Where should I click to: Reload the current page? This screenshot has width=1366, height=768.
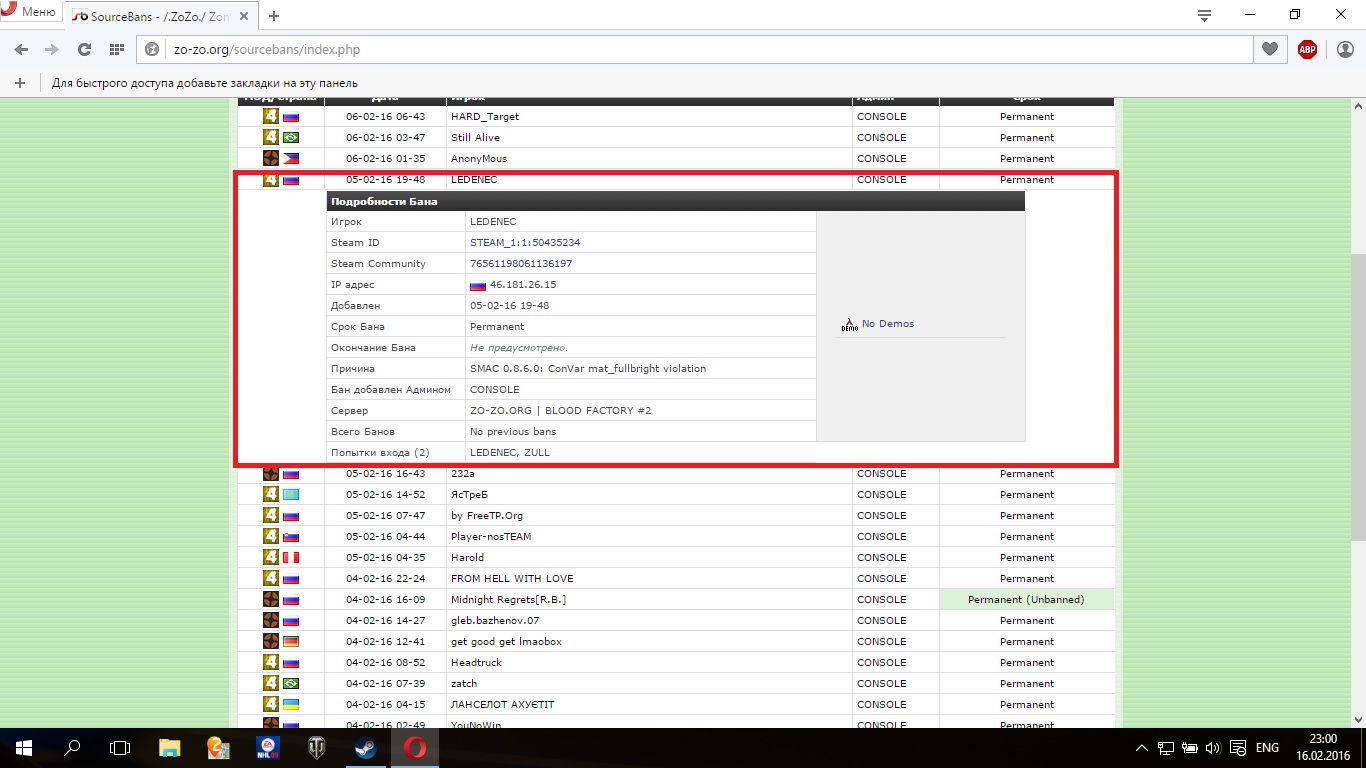[85, 49]
